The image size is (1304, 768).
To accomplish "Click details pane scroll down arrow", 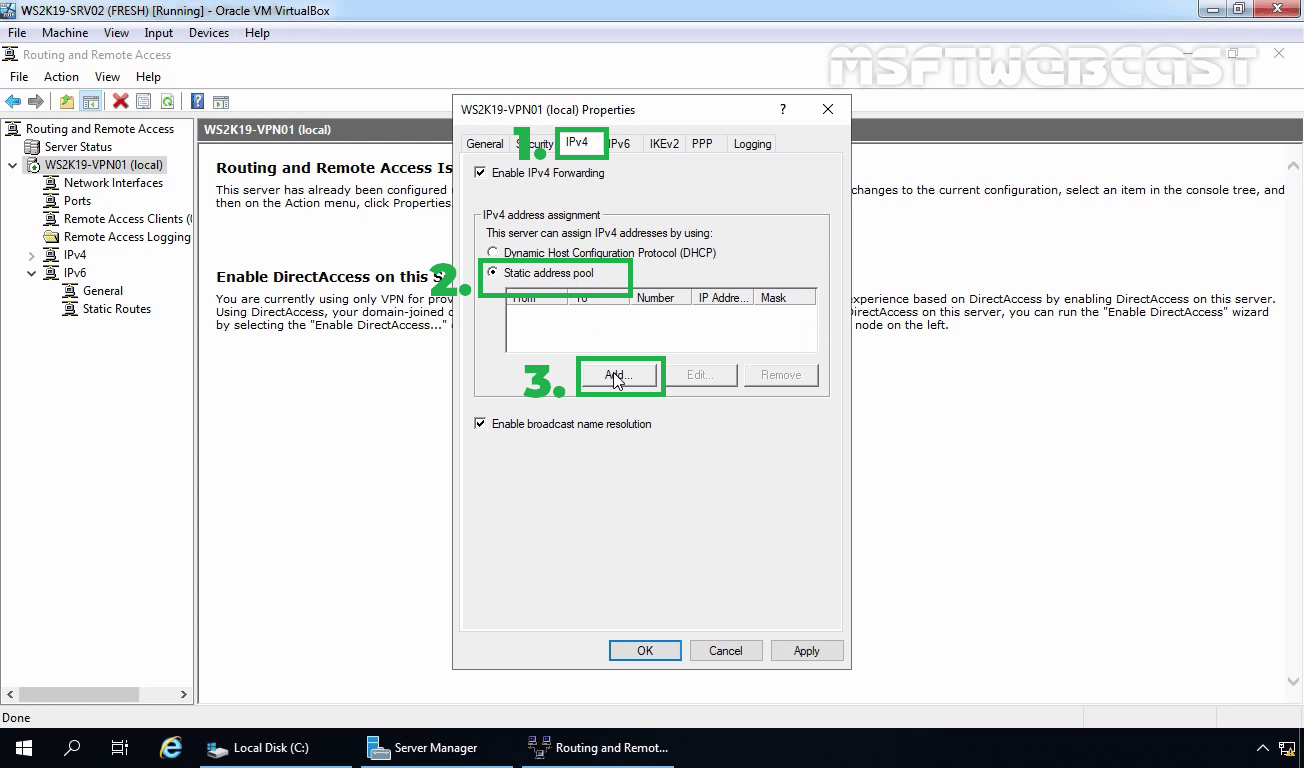I will 1293,682.
